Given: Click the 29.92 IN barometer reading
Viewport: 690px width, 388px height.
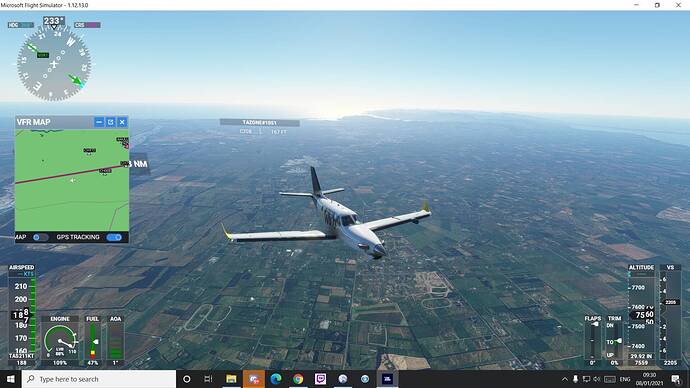Looking at the screenshot, I should (x=641, y=356).
